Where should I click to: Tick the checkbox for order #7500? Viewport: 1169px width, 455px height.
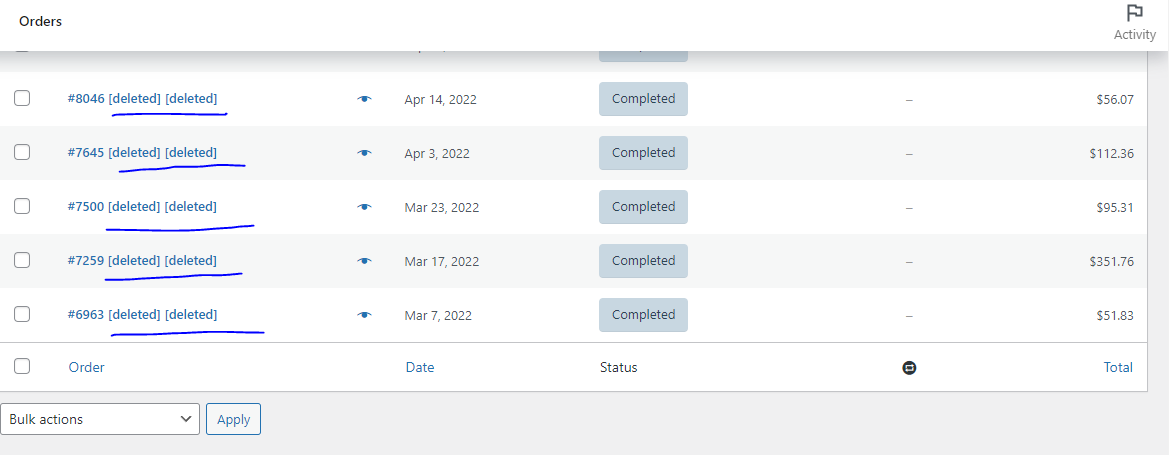tap(22, 206)
